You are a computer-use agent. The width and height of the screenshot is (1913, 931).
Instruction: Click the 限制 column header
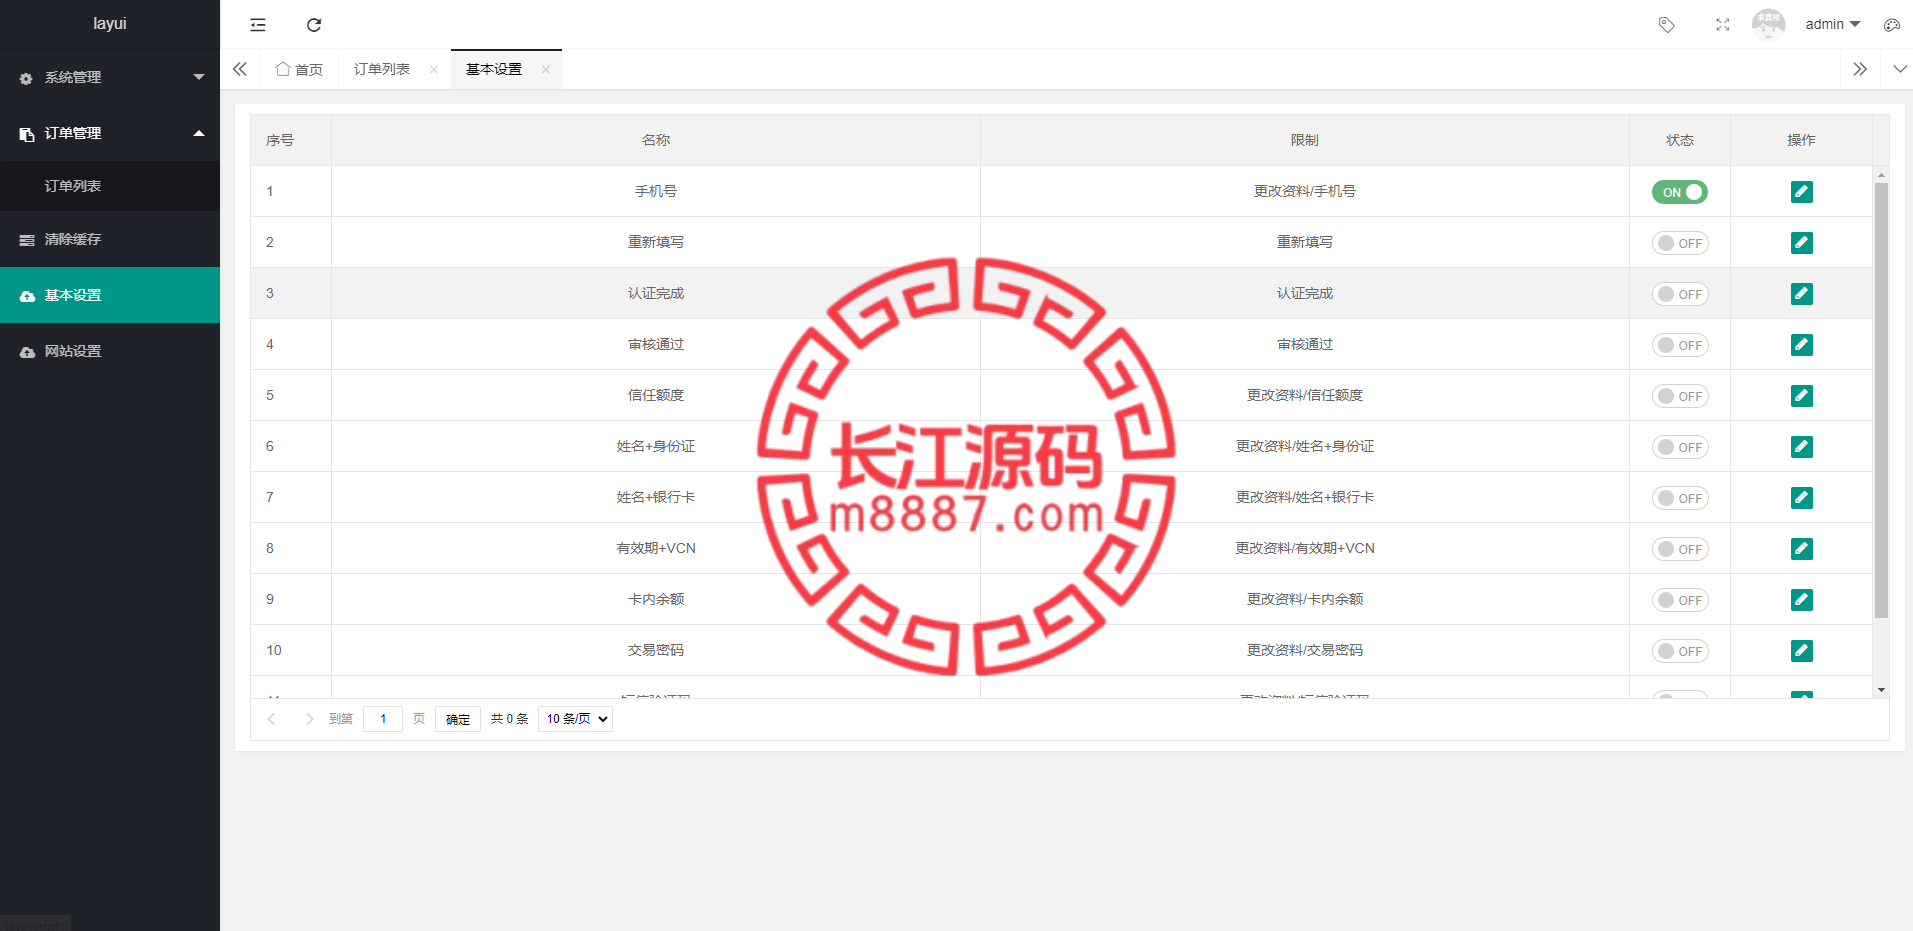point(1305,140)
